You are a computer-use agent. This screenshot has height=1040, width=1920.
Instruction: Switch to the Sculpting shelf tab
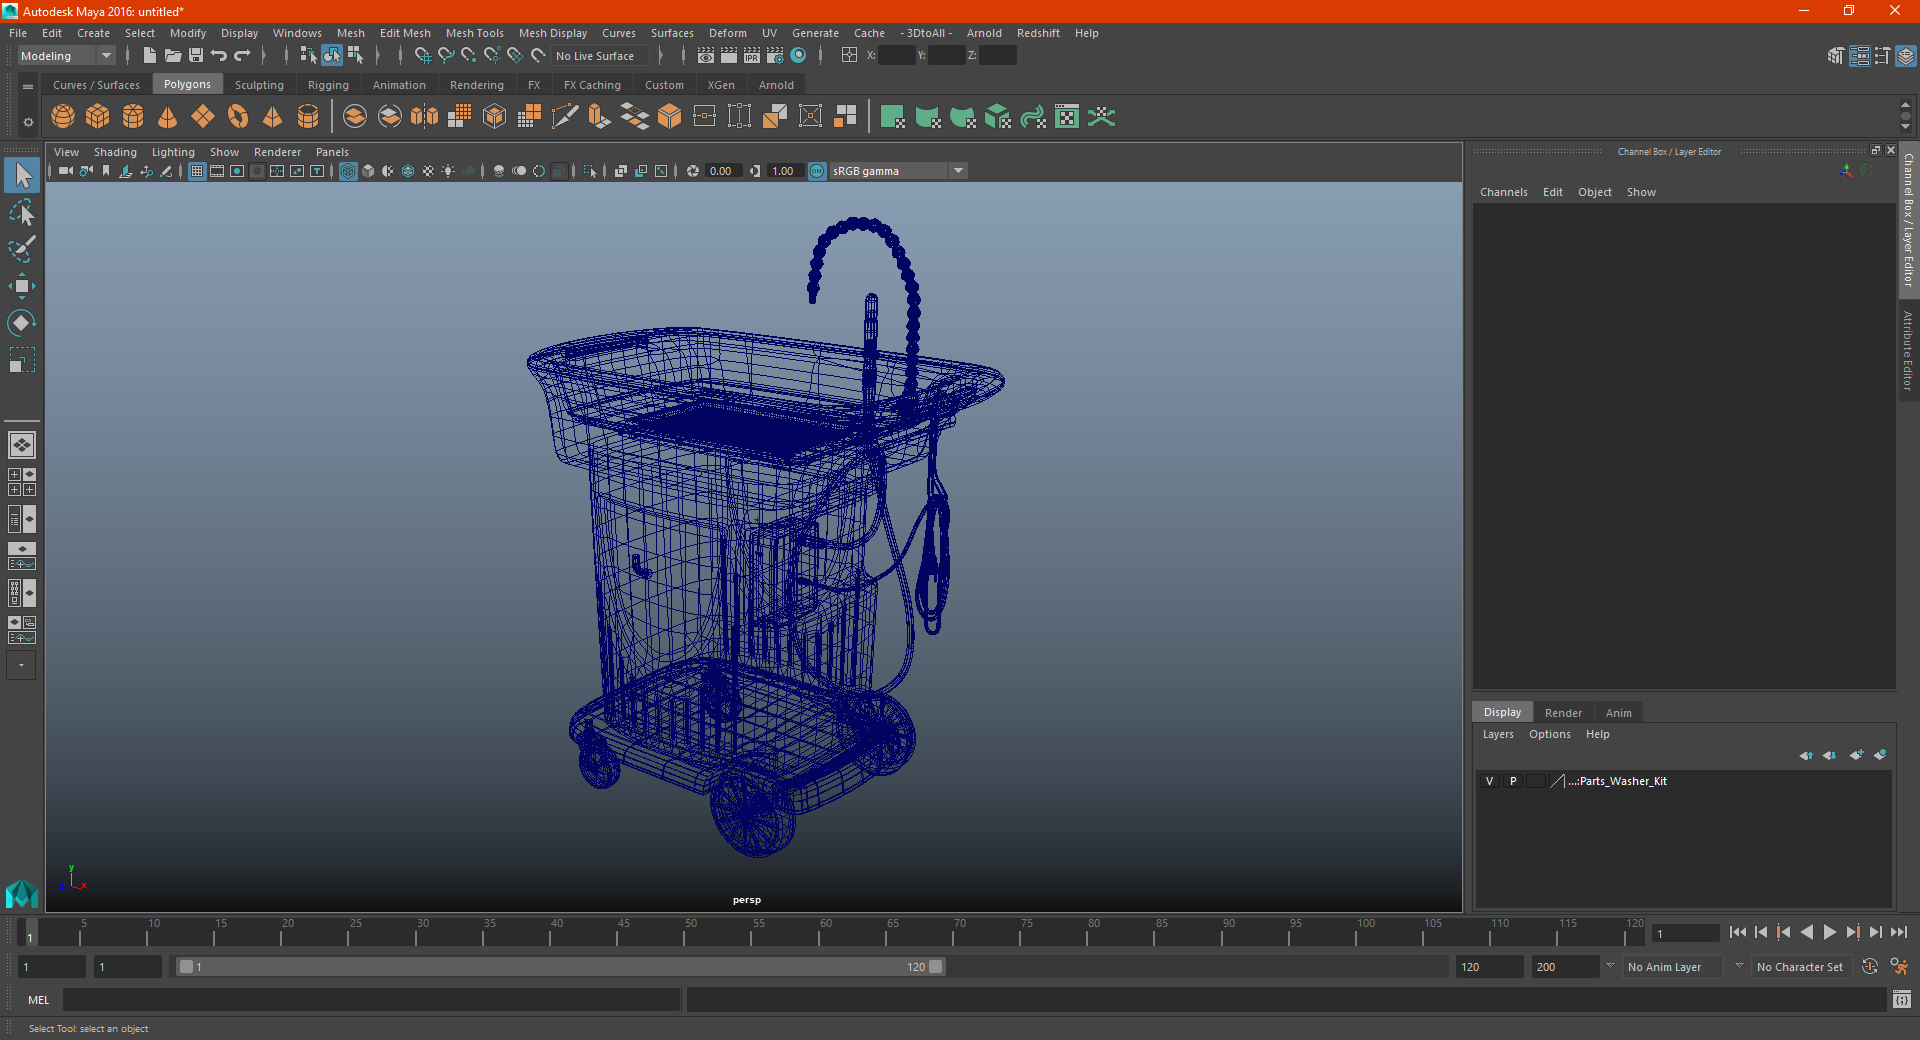point(259,85)
